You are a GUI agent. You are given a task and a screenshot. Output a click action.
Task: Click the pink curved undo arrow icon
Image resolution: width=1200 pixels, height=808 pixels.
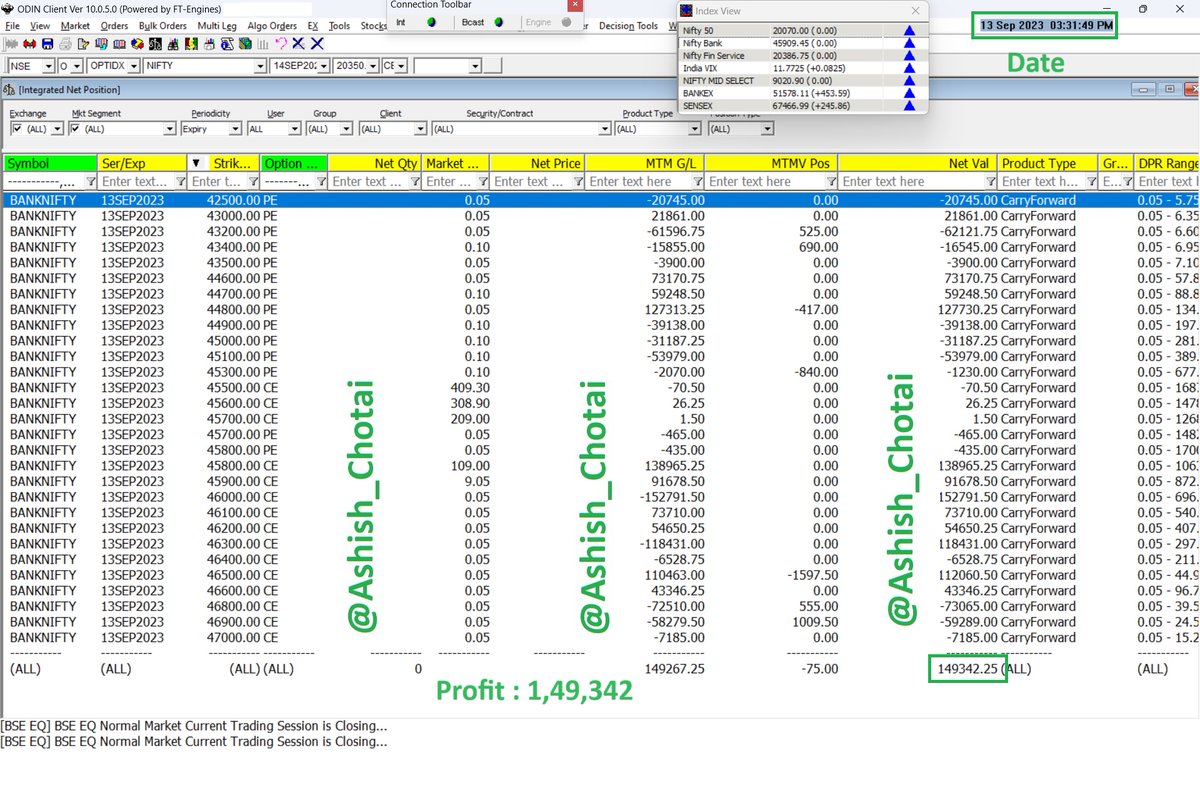click(281, 44)
